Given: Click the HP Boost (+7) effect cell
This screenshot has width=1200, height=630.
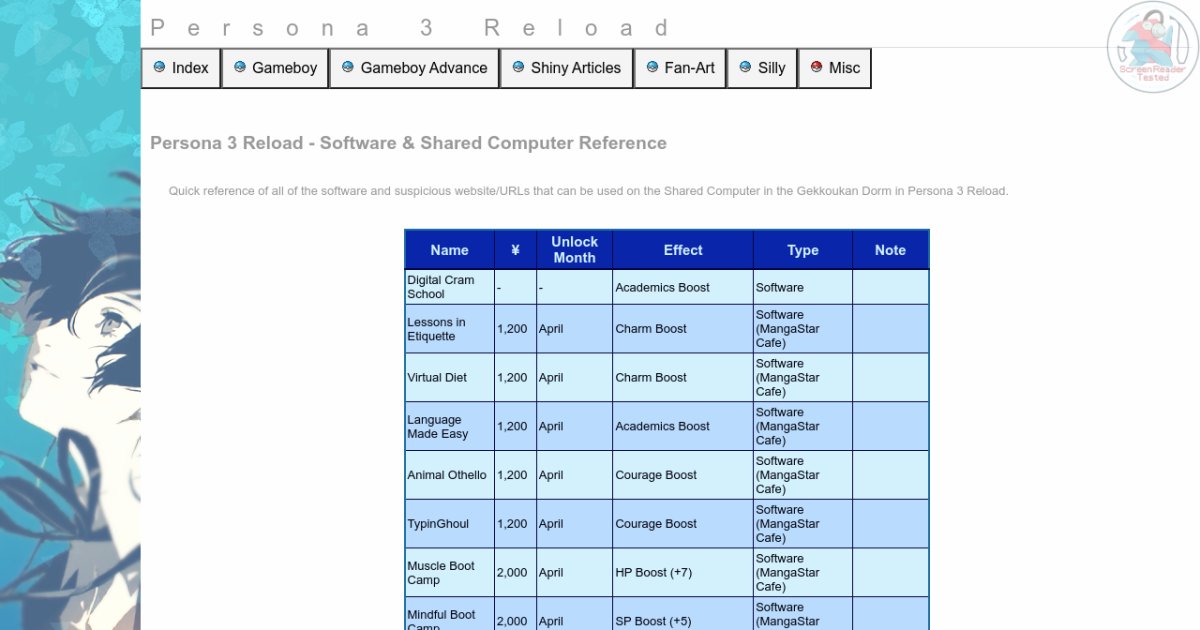Looking at the screenshot, I should (x=683, y=573).
